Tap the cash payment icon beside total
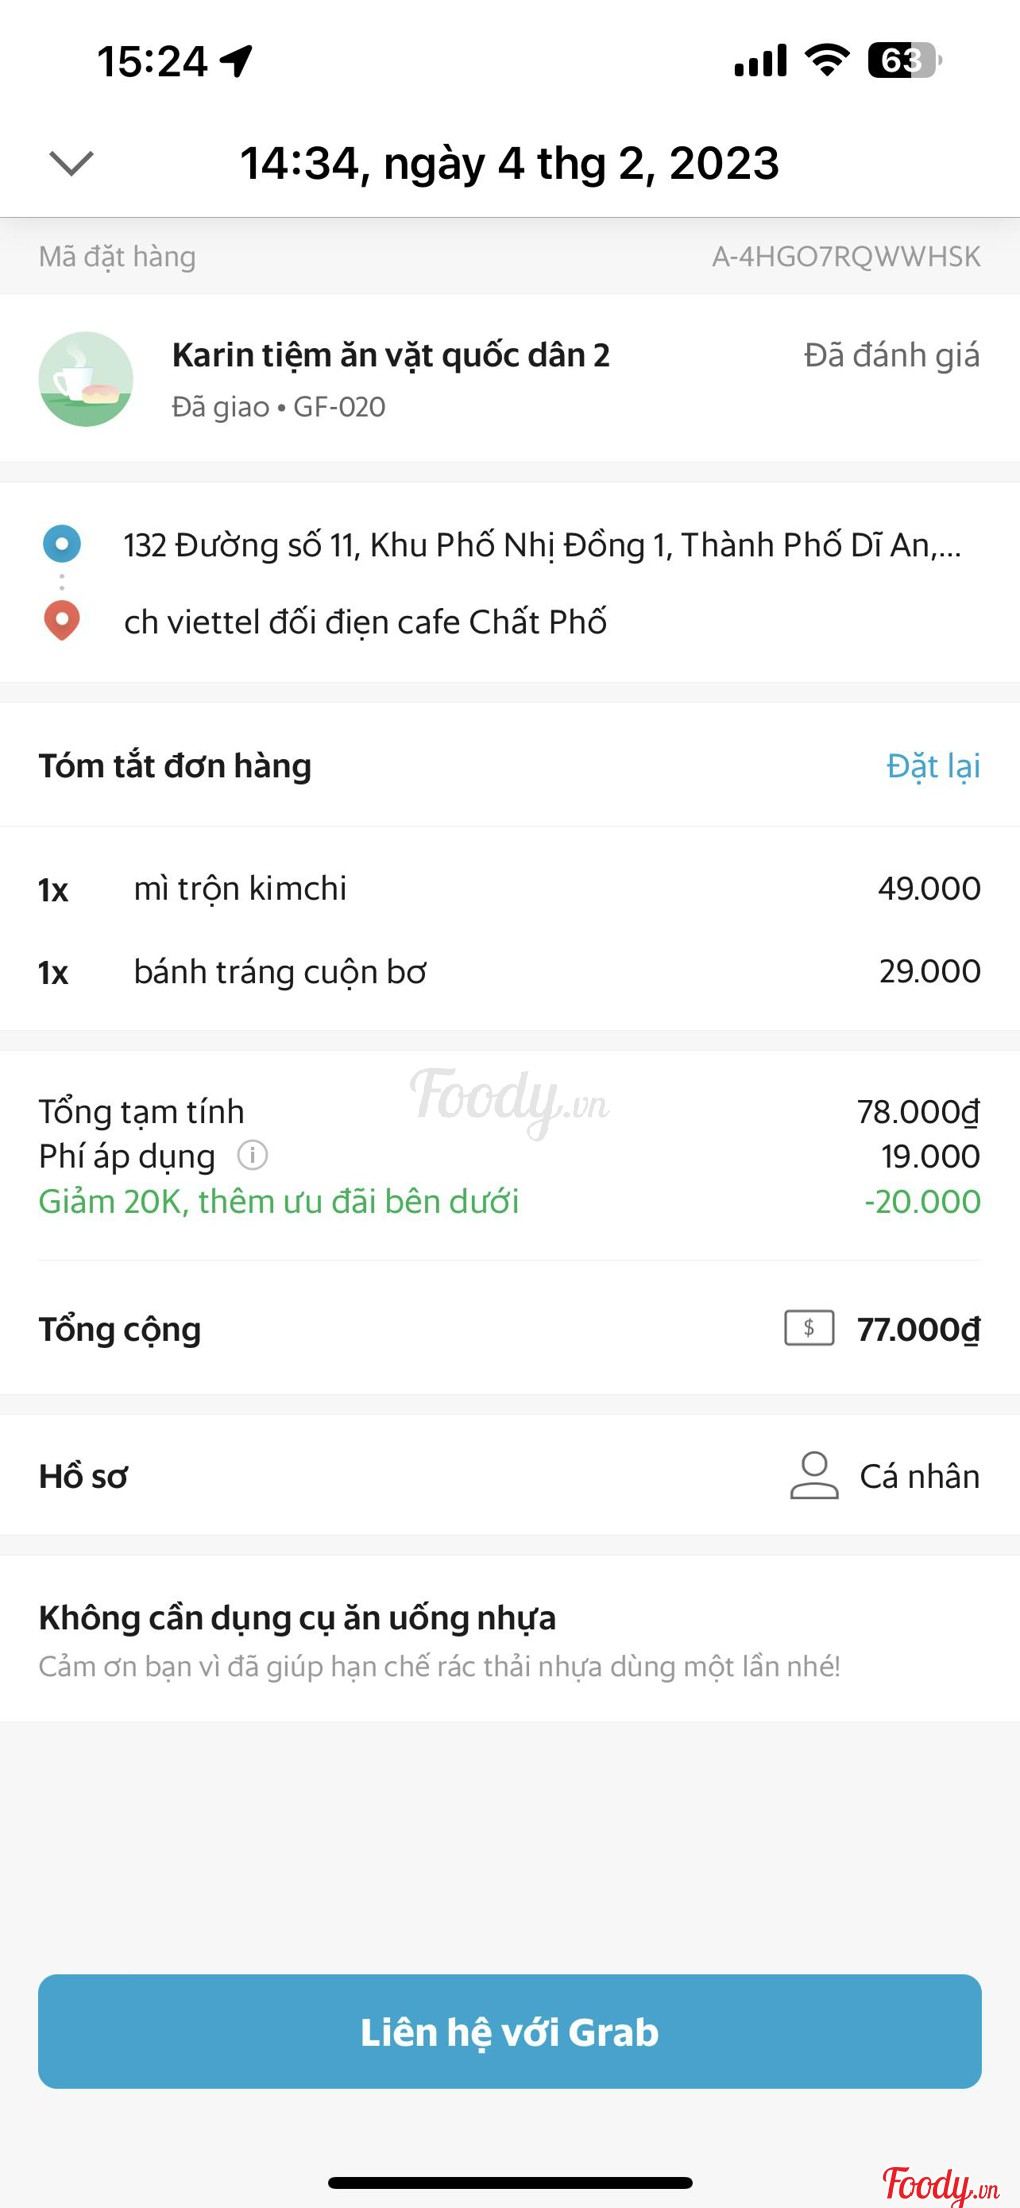Image resolution: width=1020 pixels, height=2208 pixels. click(x=809, y=1328)
